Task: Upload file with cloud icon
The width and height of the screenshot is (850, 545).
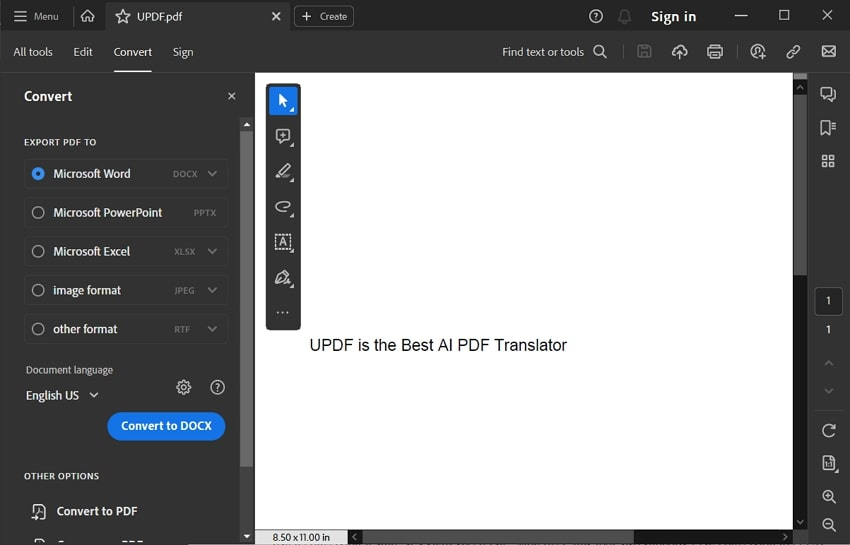Action: (679, 52)
